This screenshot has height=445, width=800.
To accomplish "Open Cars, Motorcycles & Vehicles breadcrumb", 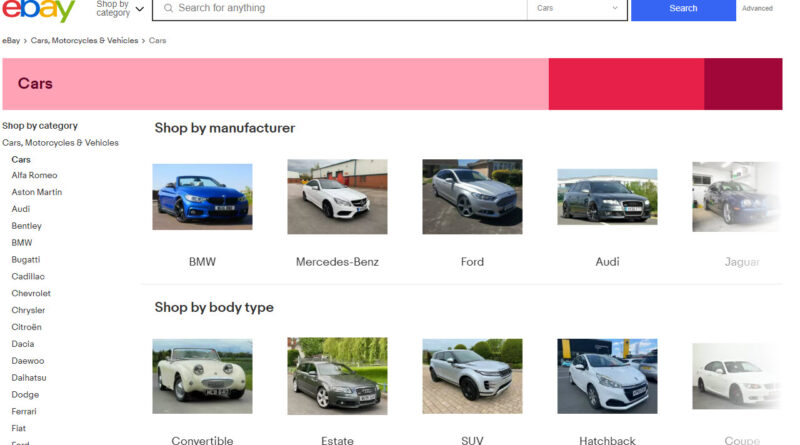I will click(x=84, y=40).
